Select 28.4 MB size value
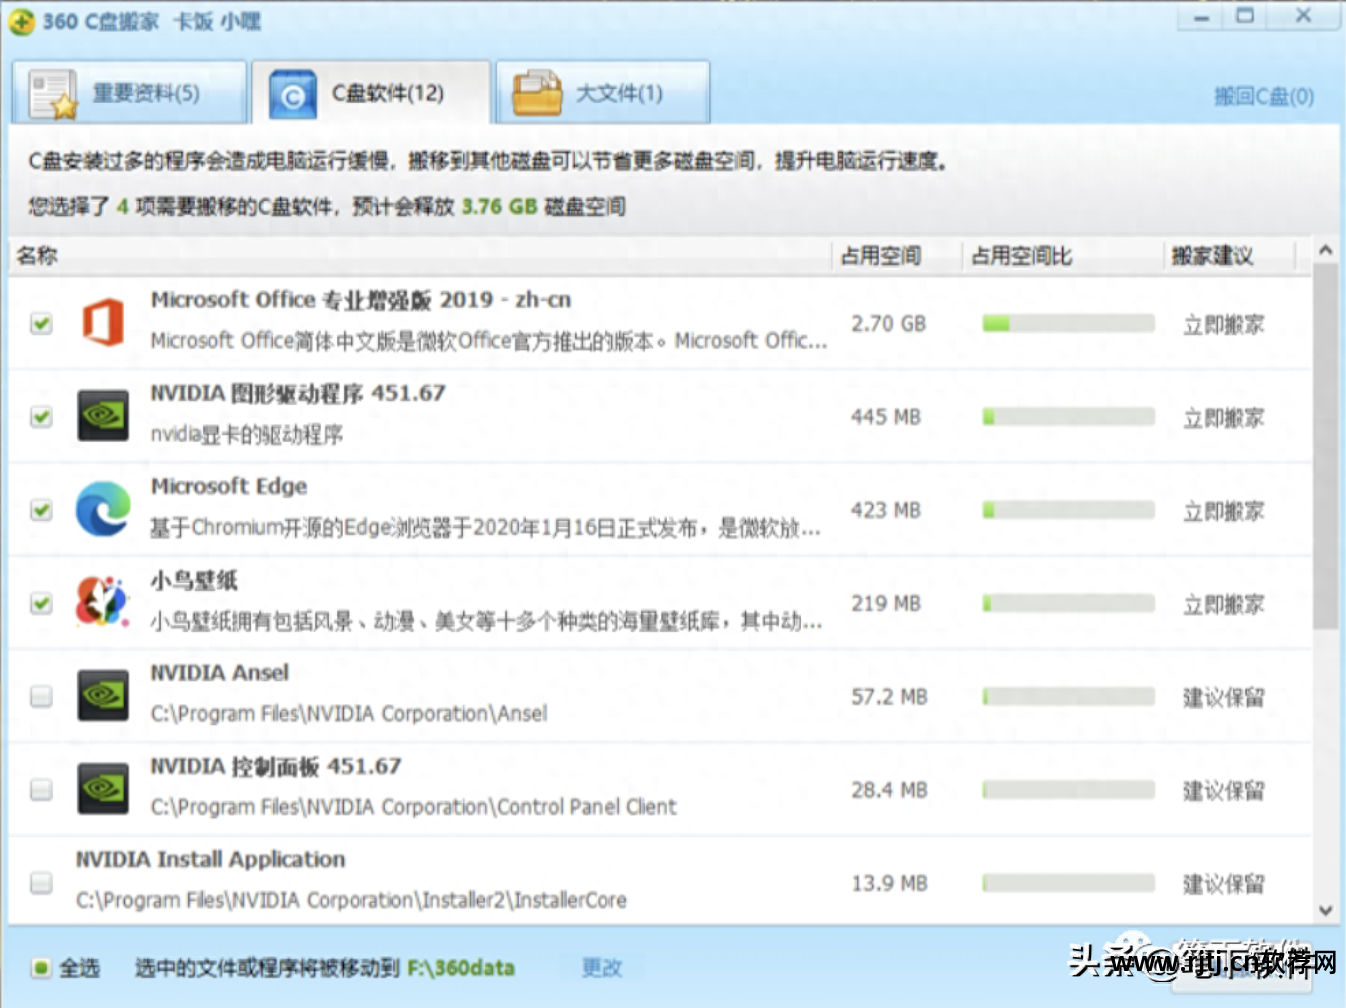Screen dimensions: 1346x1008 pyautogui.click(x=889, y=789)
